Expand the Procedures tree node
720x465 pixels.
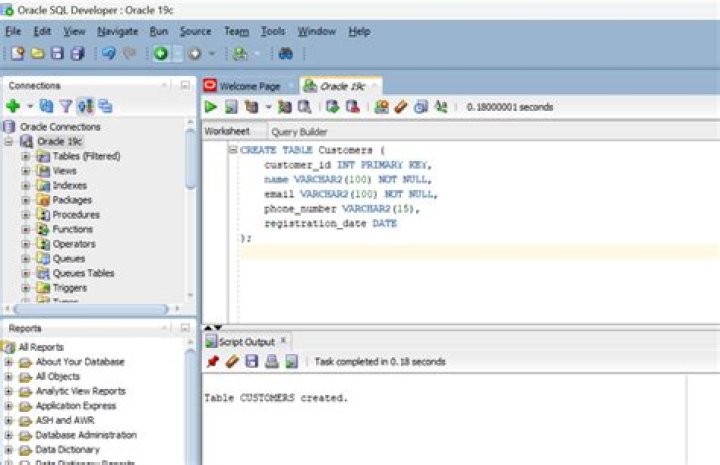coord(25,214)
